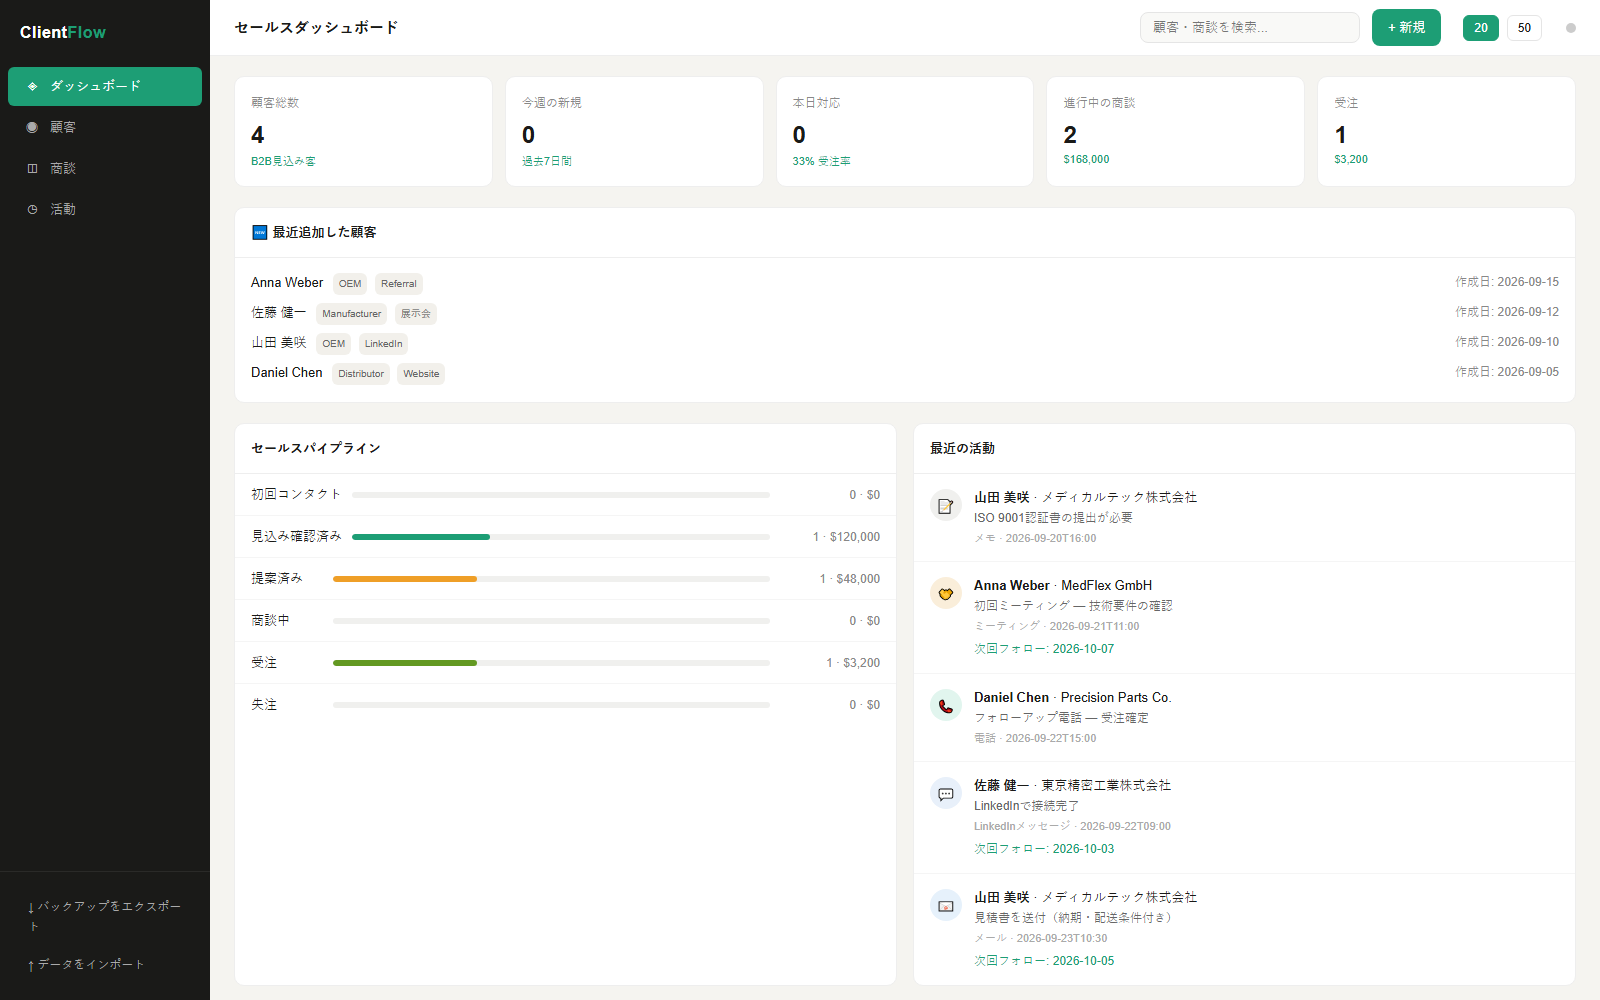Click 次回フォロー 2026-10-05 date
The height and width of the screenshot is (1000, 1600).
point(1044,961)
